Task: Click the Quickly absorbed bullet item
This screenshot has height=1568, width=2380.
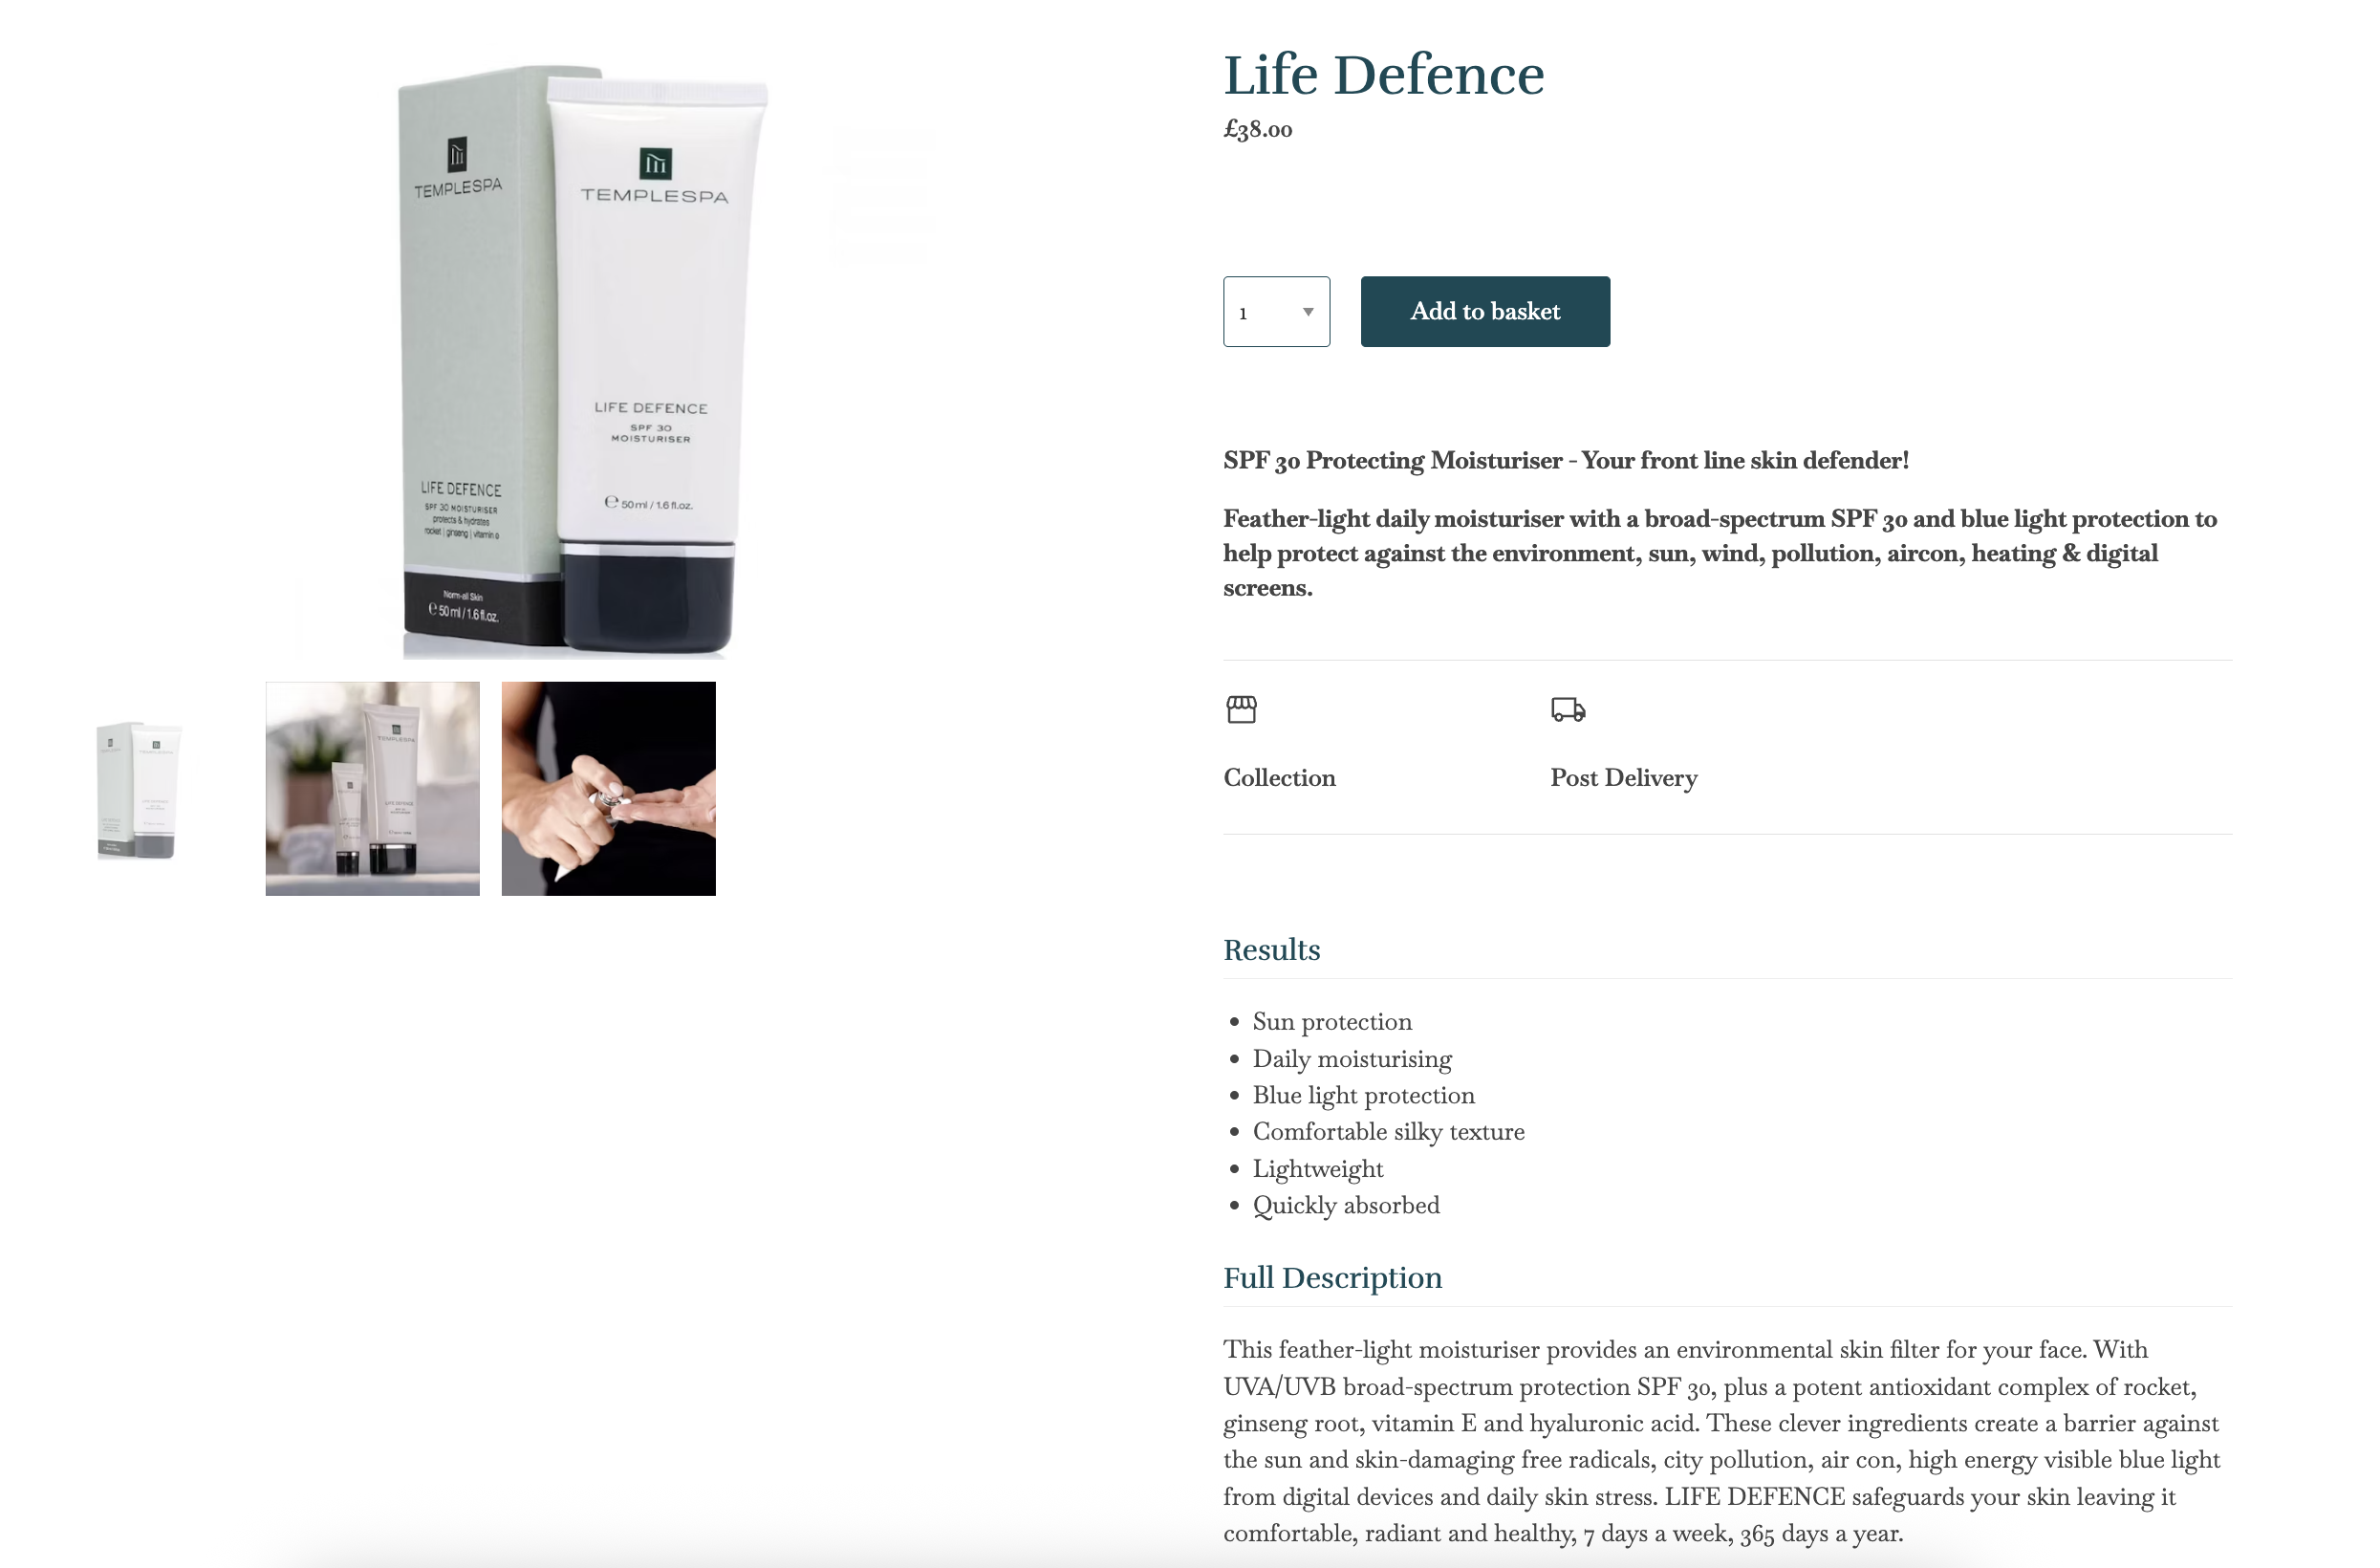Action: 1346,1206
